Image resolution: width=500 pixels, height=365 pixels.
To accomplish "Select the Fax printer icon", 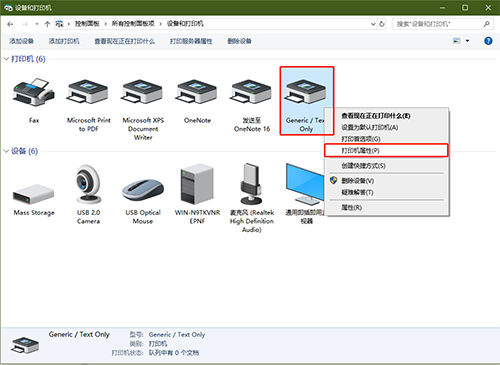I will [34, 93].
